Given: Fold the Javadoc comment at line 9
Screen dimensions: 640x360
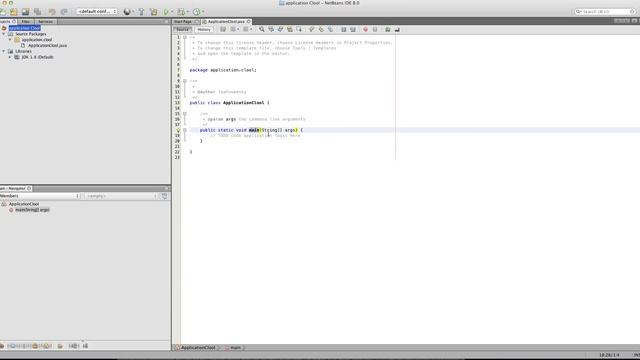Looking at the screenshot, I should point(185,81).
